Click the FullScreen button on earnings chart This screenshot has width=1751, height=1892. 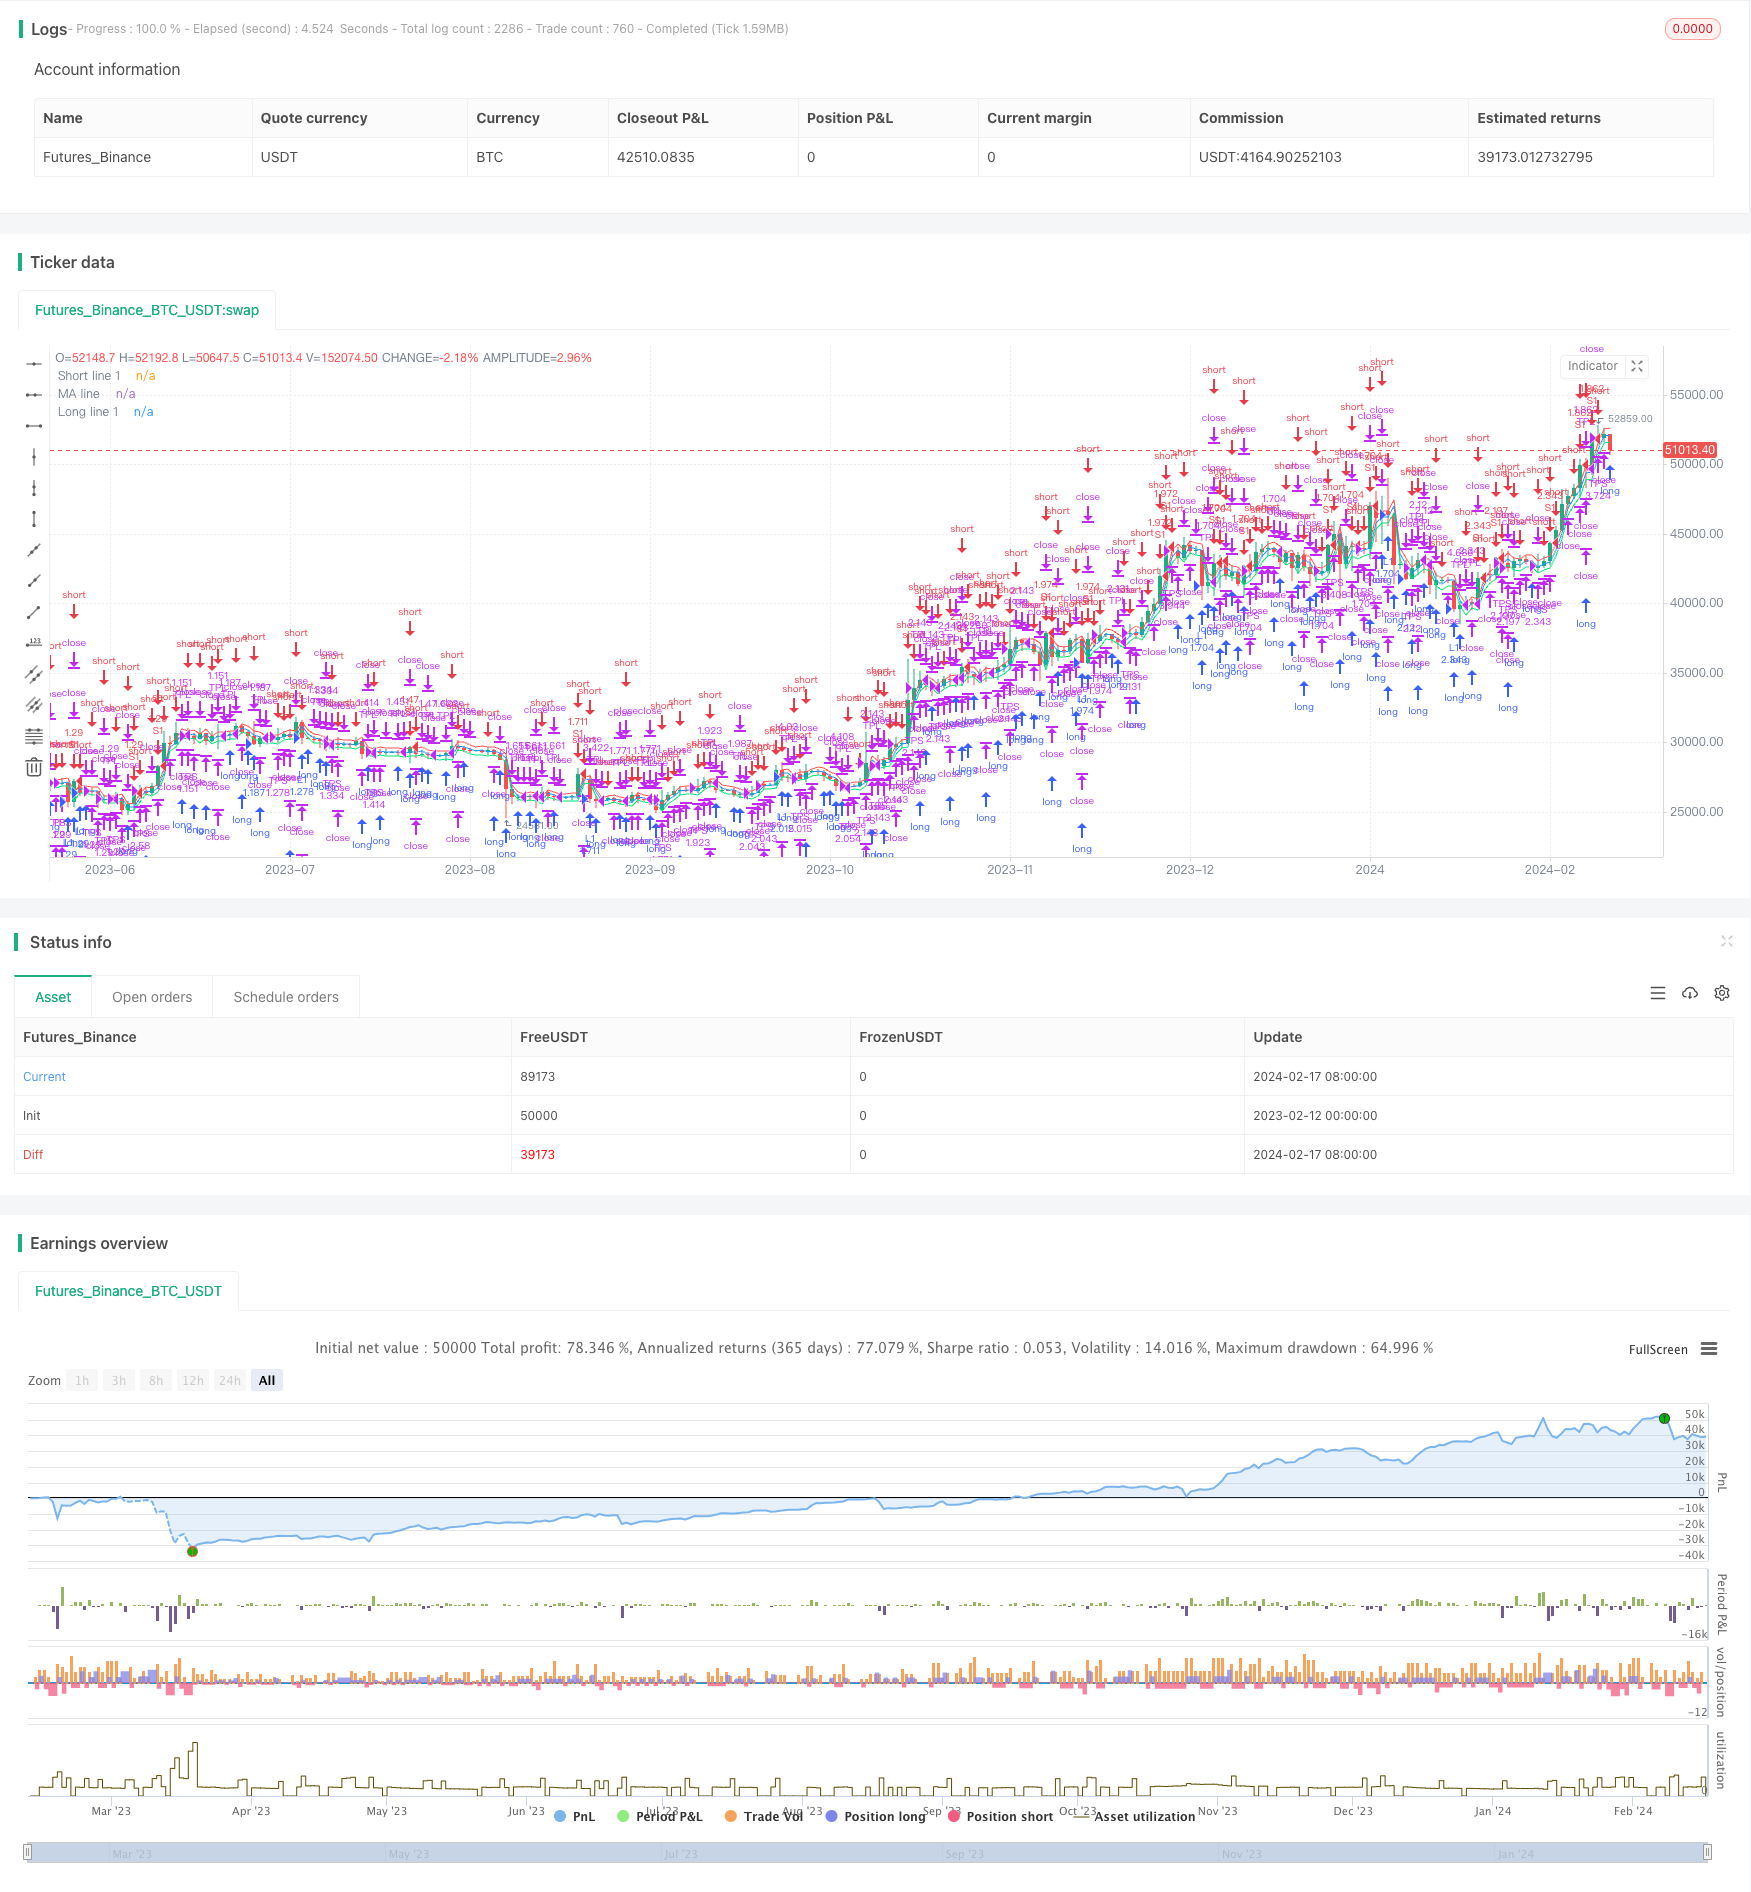click(1657, 1349)
